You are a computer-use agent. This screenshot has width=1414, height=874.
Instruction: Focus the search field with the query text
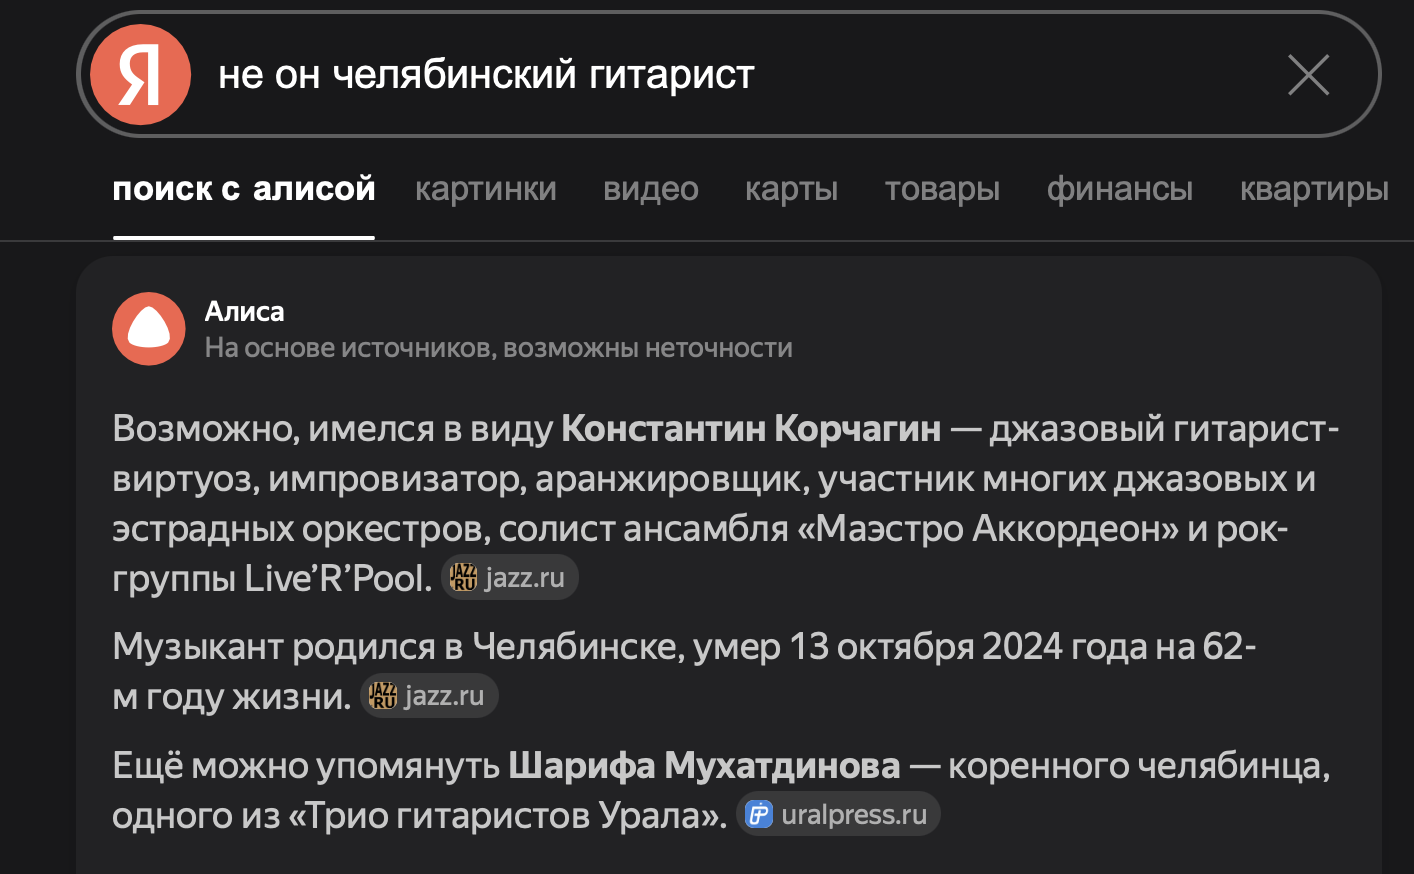coord(700,75)
